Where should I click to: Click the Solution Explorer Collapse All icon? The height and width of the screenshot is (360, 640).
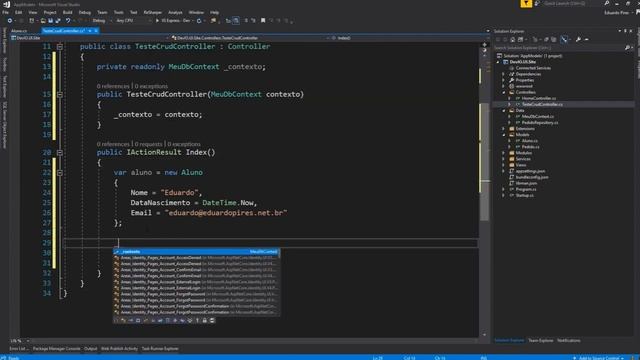[547, 40]
